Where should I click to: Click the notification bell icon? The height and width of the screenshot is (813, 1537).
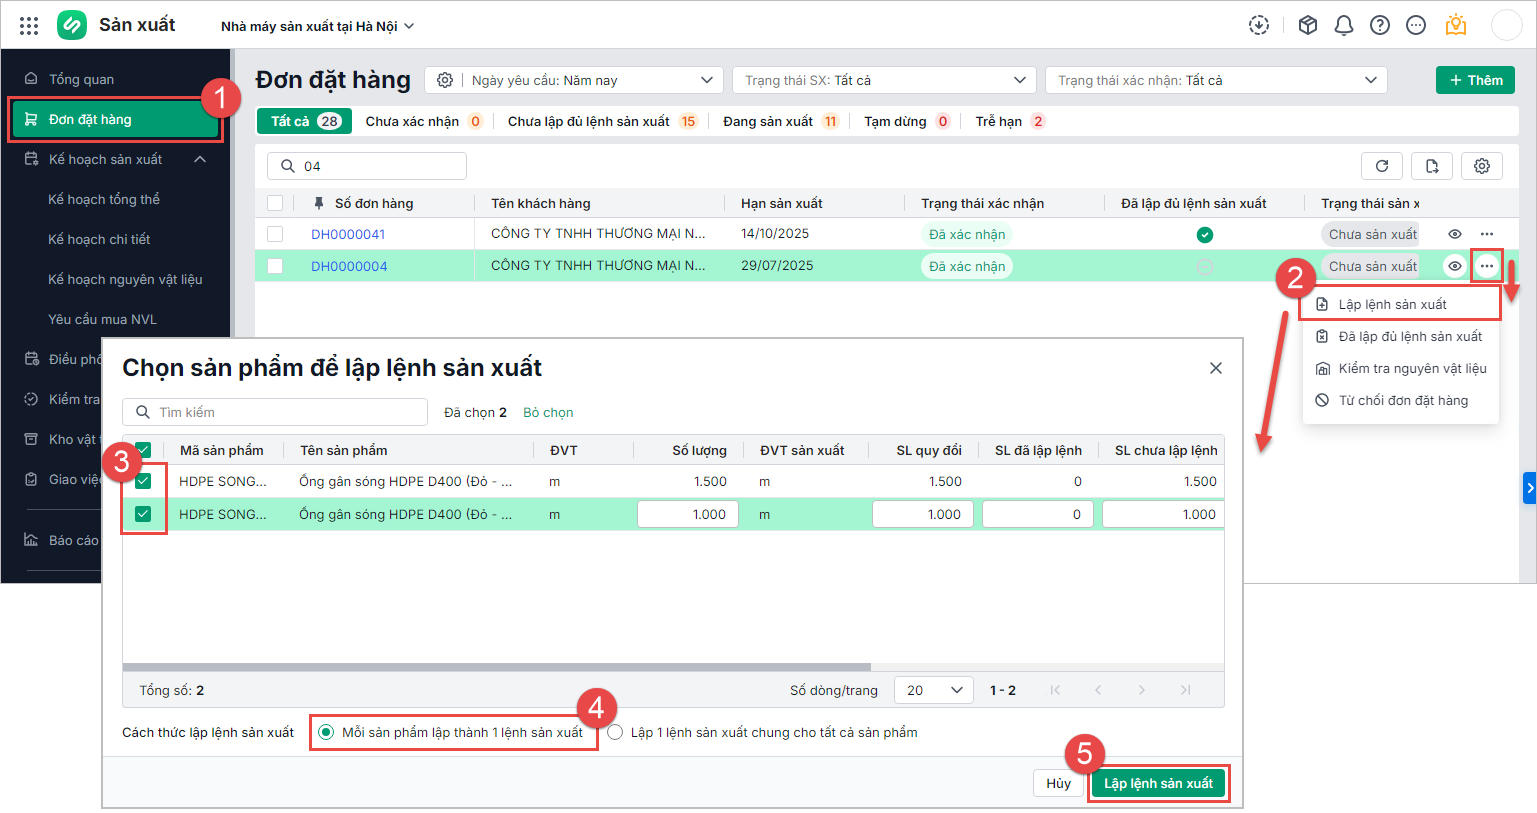click(1344, 26)
